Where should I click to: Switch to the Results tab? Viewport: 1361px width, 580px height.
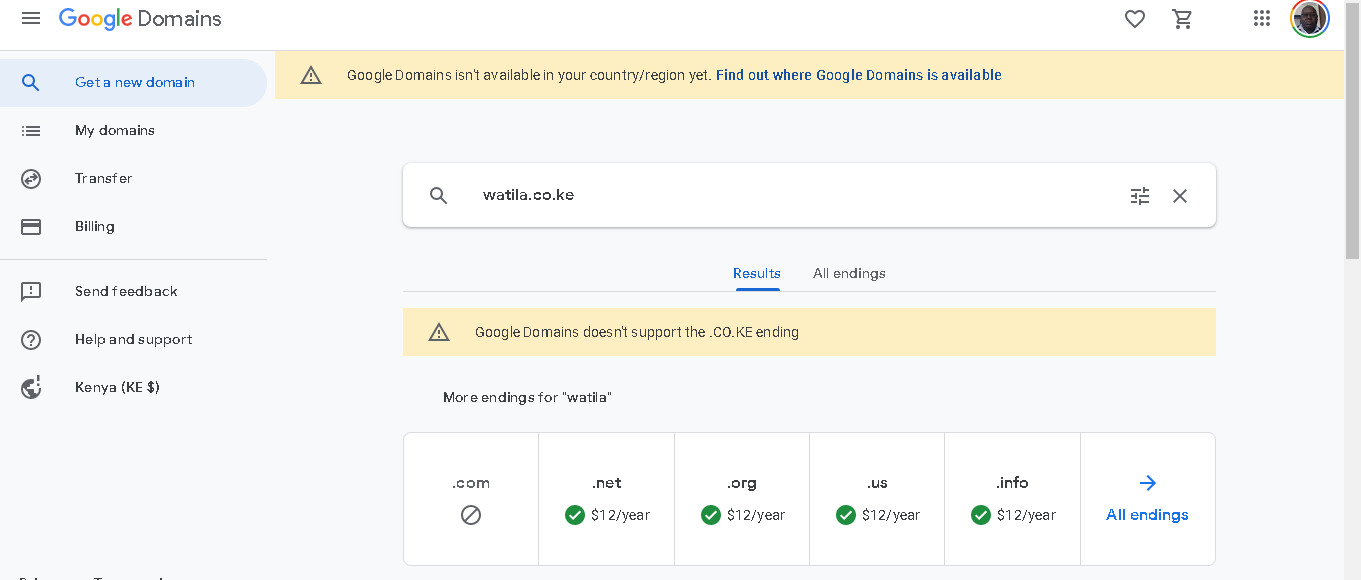[x=757, y=273]
